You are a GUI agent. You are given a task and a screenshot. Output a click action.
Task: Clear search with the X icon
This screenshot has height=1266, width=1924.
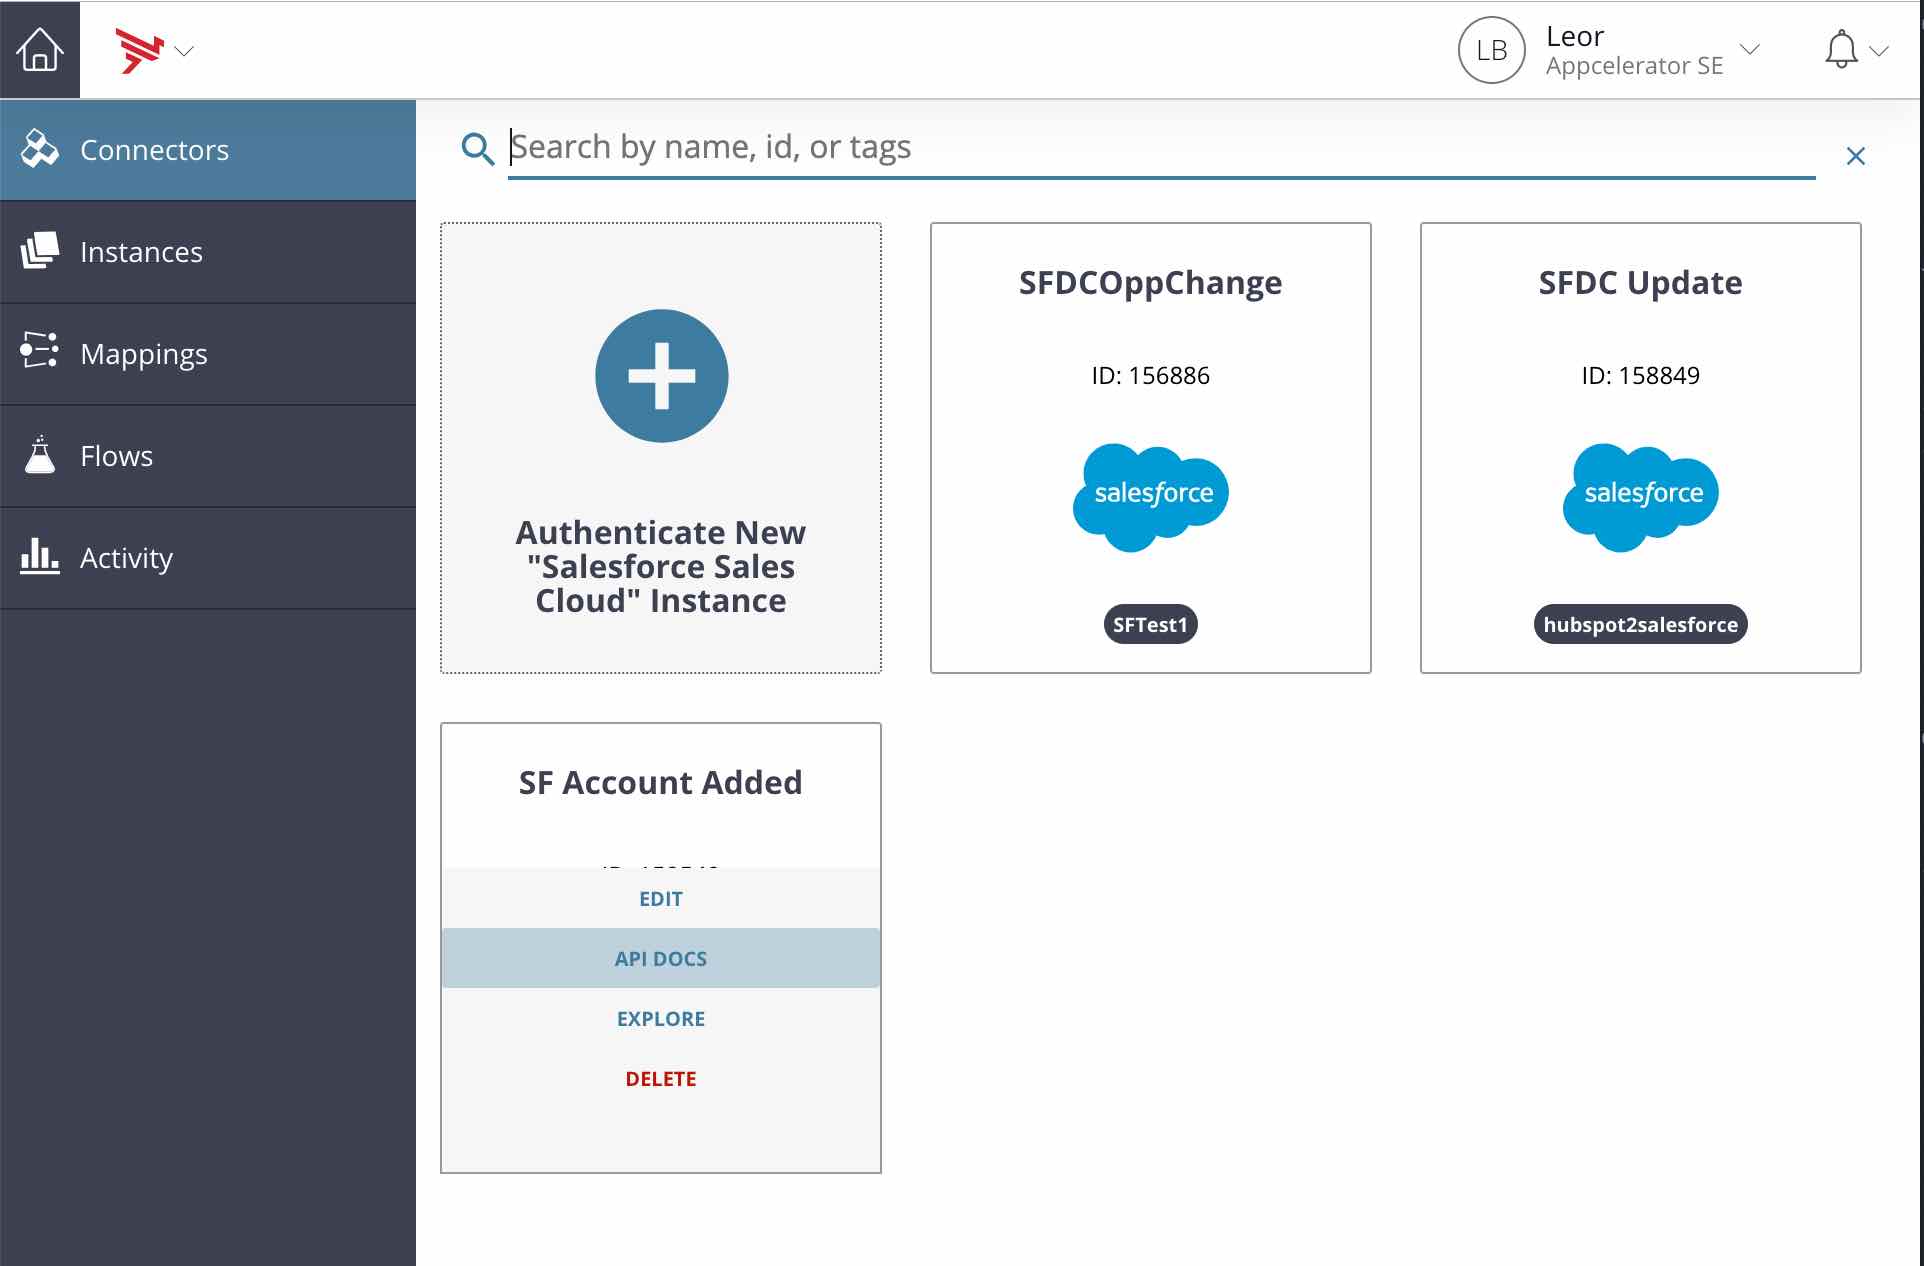[1856, 156]
